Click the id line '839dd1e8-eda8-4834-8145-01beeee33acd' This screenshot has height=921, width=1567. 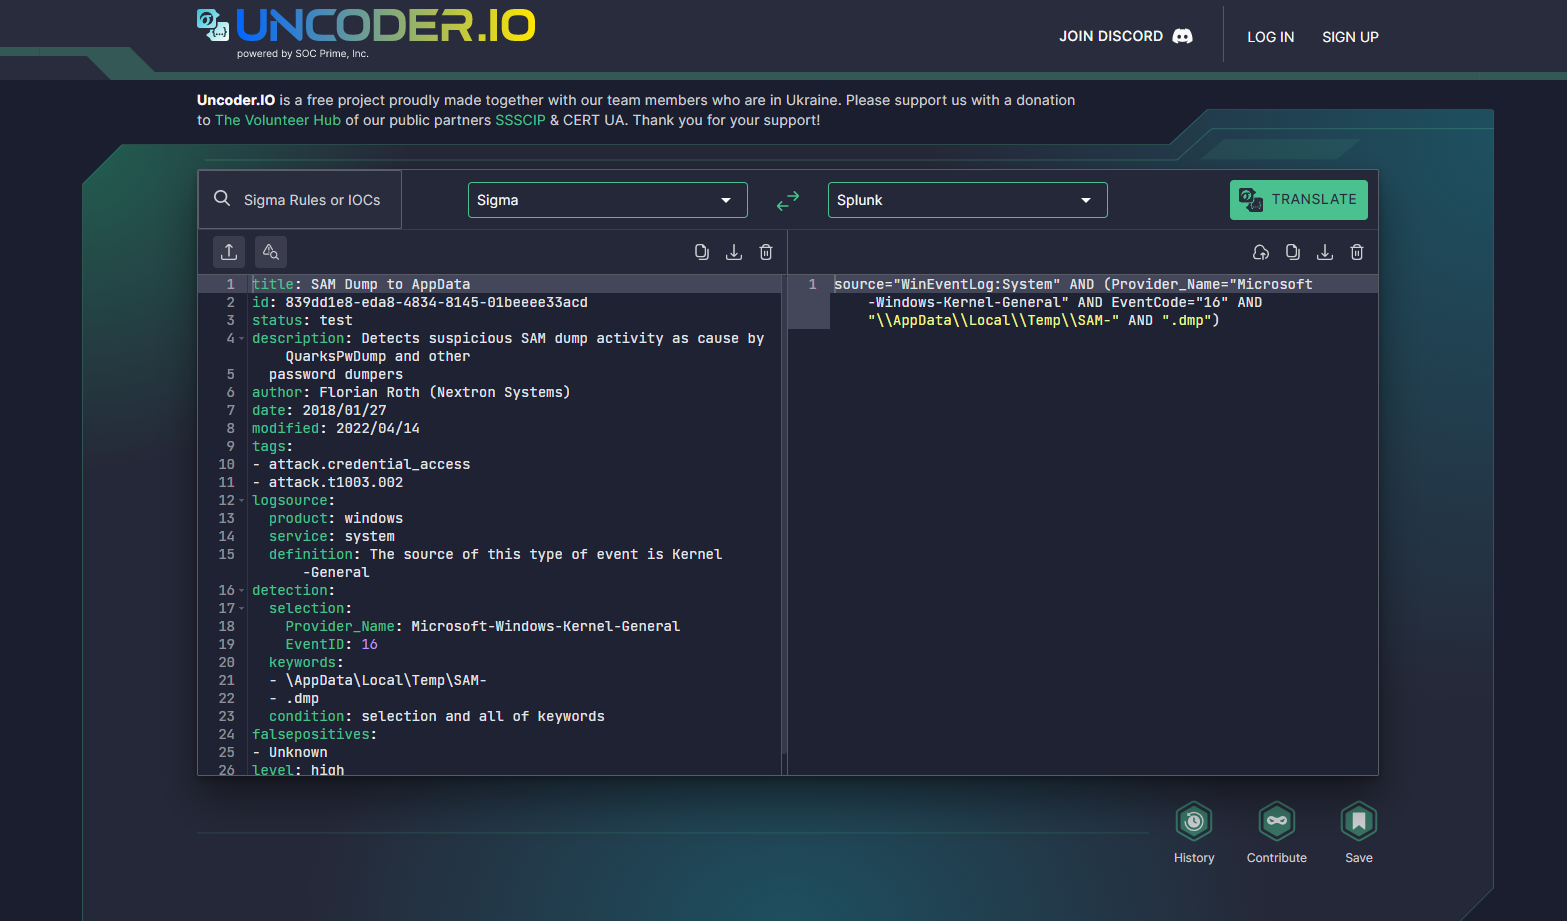pos(420,302)
